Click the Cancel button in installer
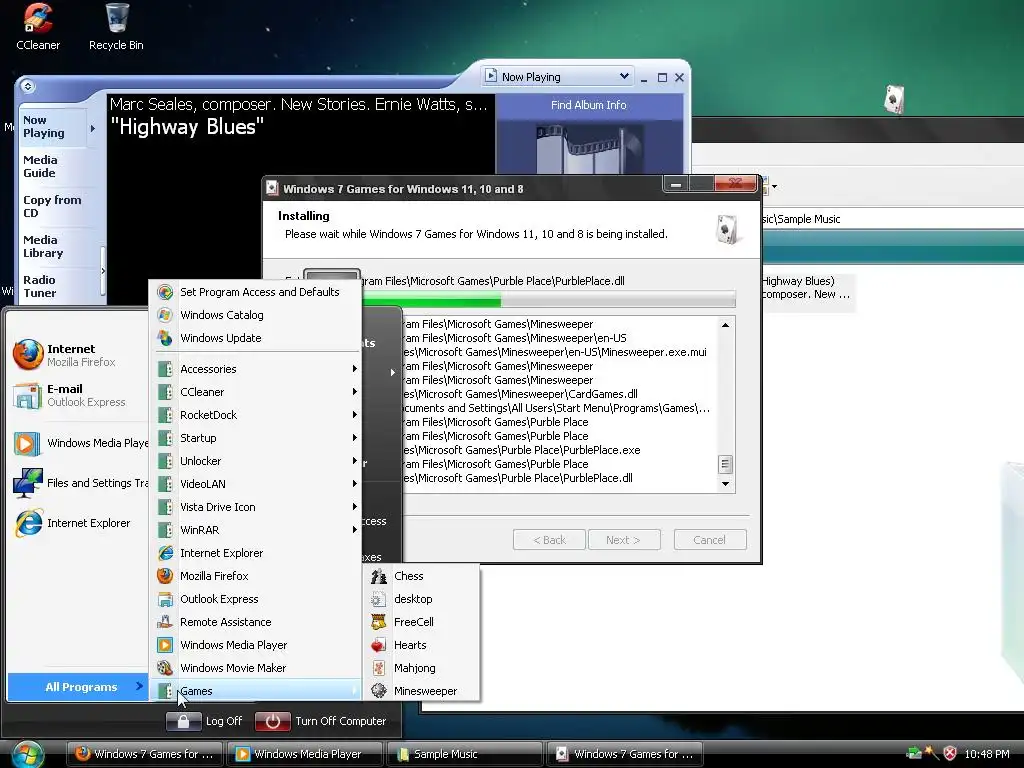This screenshot has width=1024, height=768. [710, 540]
